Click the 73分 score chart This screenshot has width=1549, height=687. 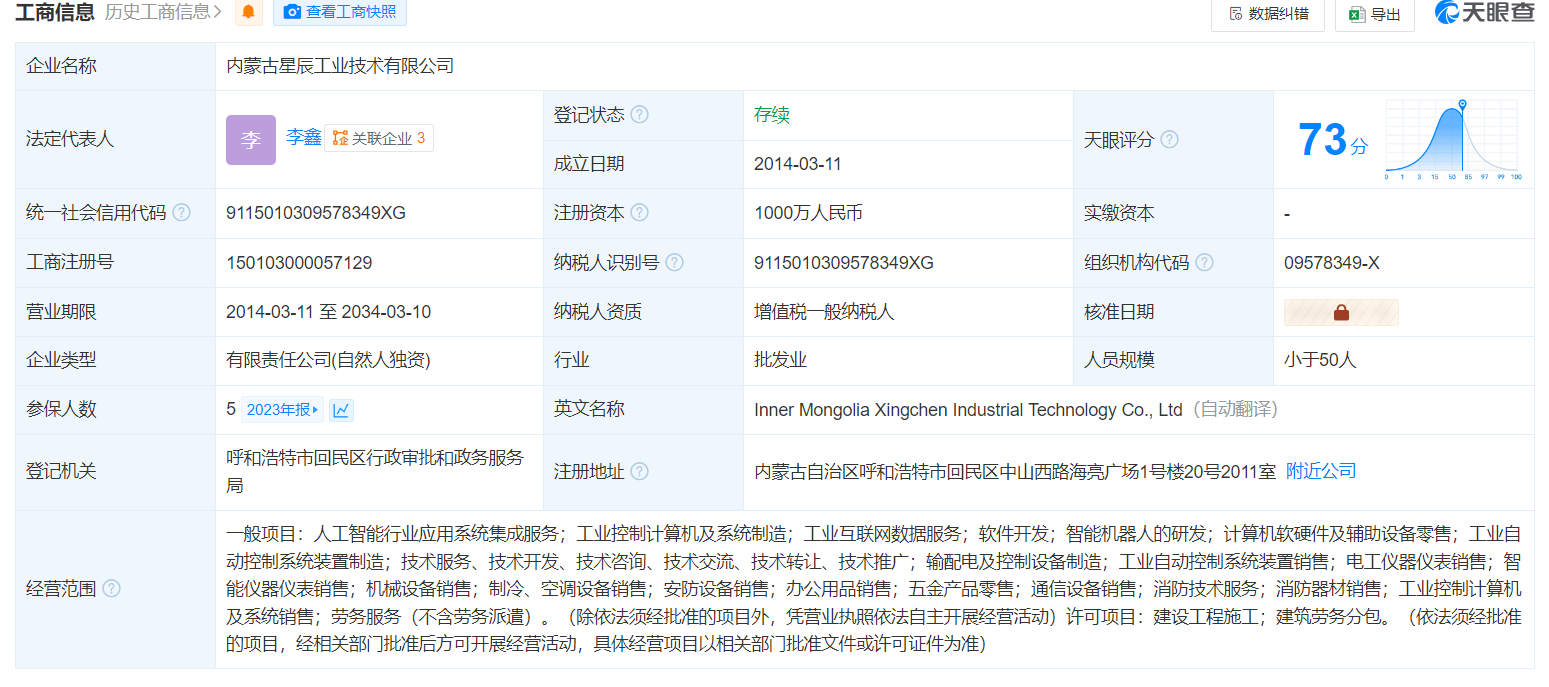(x=1451, y=140)
